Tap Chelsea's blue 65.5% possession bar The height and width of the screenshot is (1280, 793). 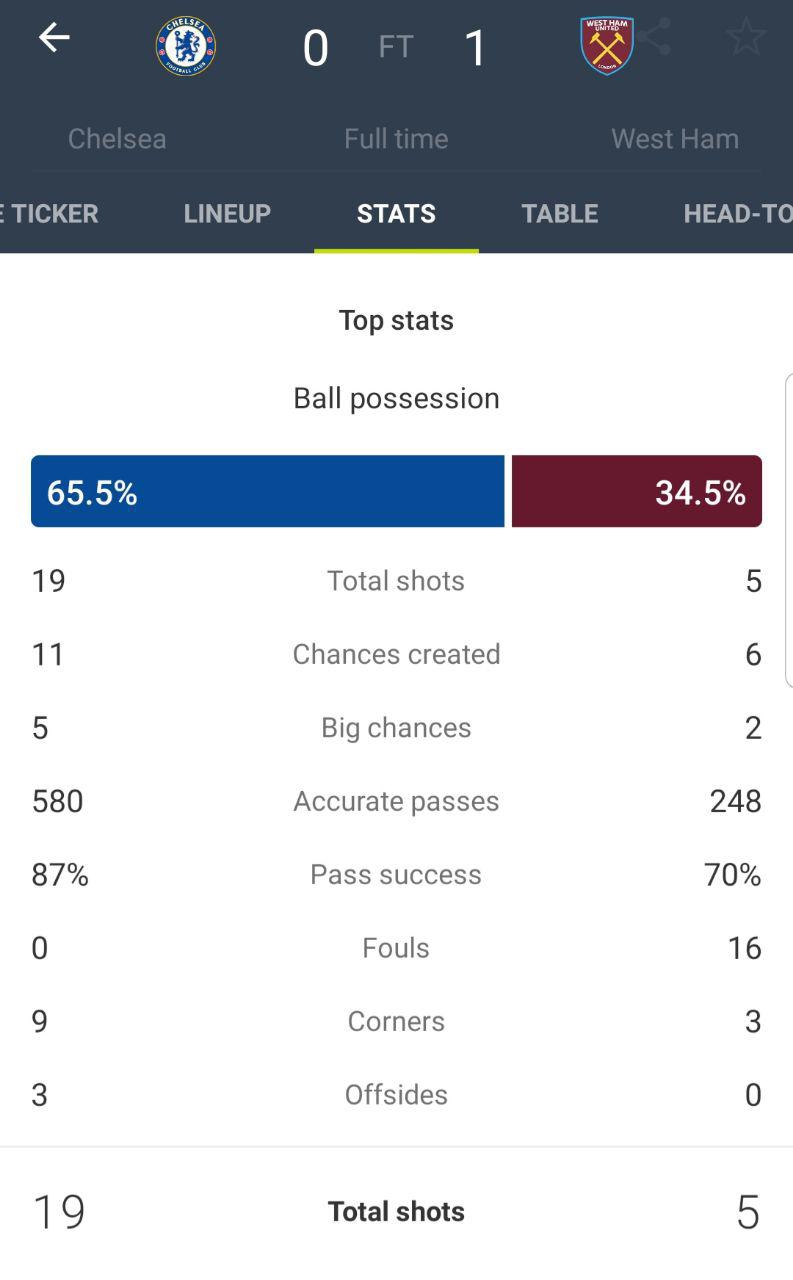(x=267, y=491)
